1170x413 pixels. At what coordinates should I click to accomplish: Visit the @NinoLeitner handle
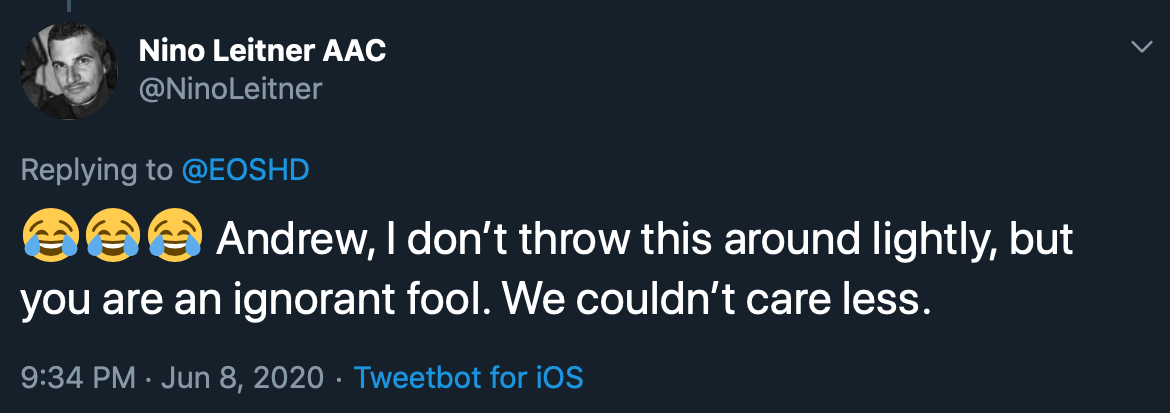[x=229, y=89]
